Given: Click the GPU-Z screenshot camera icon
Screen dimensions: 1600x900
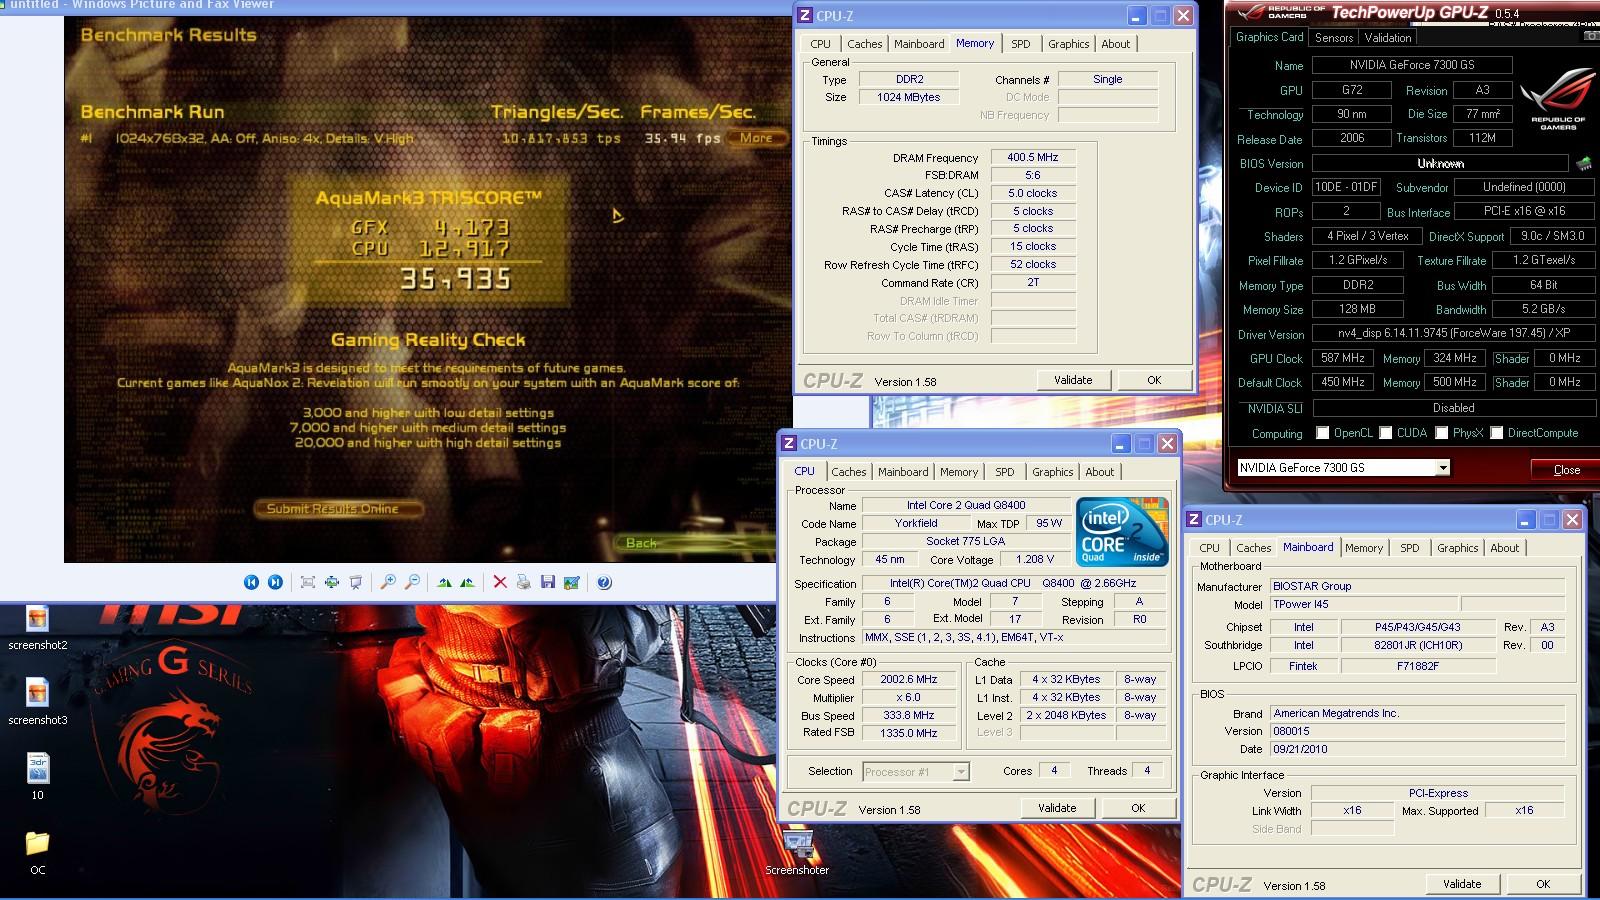Looking at the screenshot, I should tap(1591, 36).
